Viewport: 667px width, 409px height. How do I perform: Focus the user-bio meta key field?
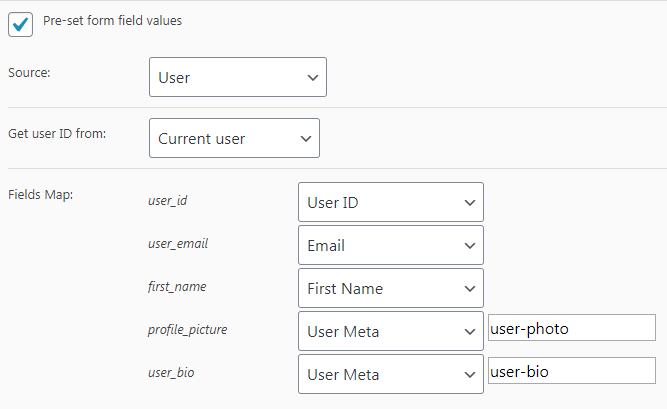point(571,371)
